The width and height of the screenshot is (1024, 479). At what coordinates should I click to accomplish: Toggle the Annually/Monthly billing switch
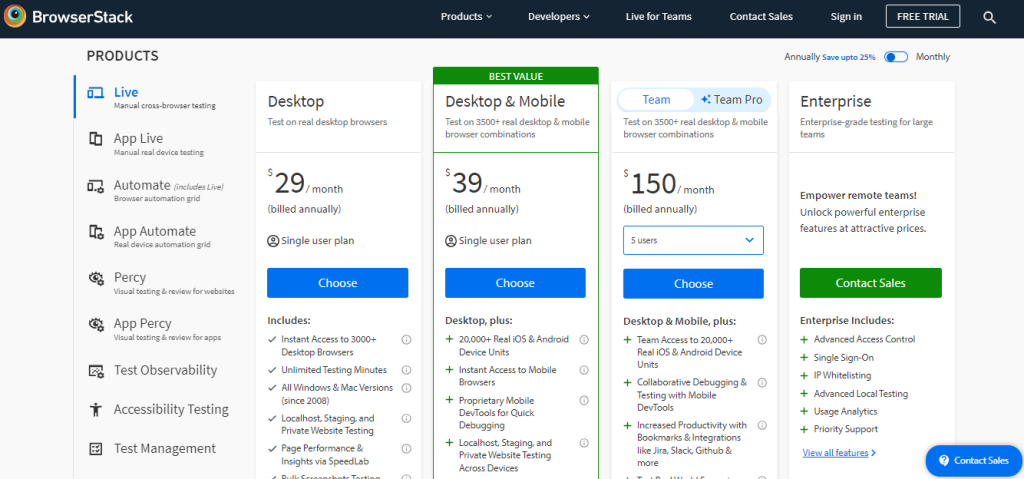click(895, 57)
